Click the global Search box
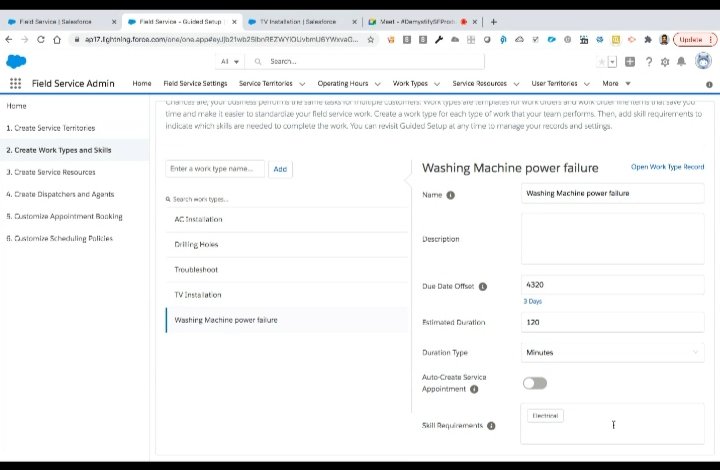Viewport: 720px width, 470px height. 365,62
